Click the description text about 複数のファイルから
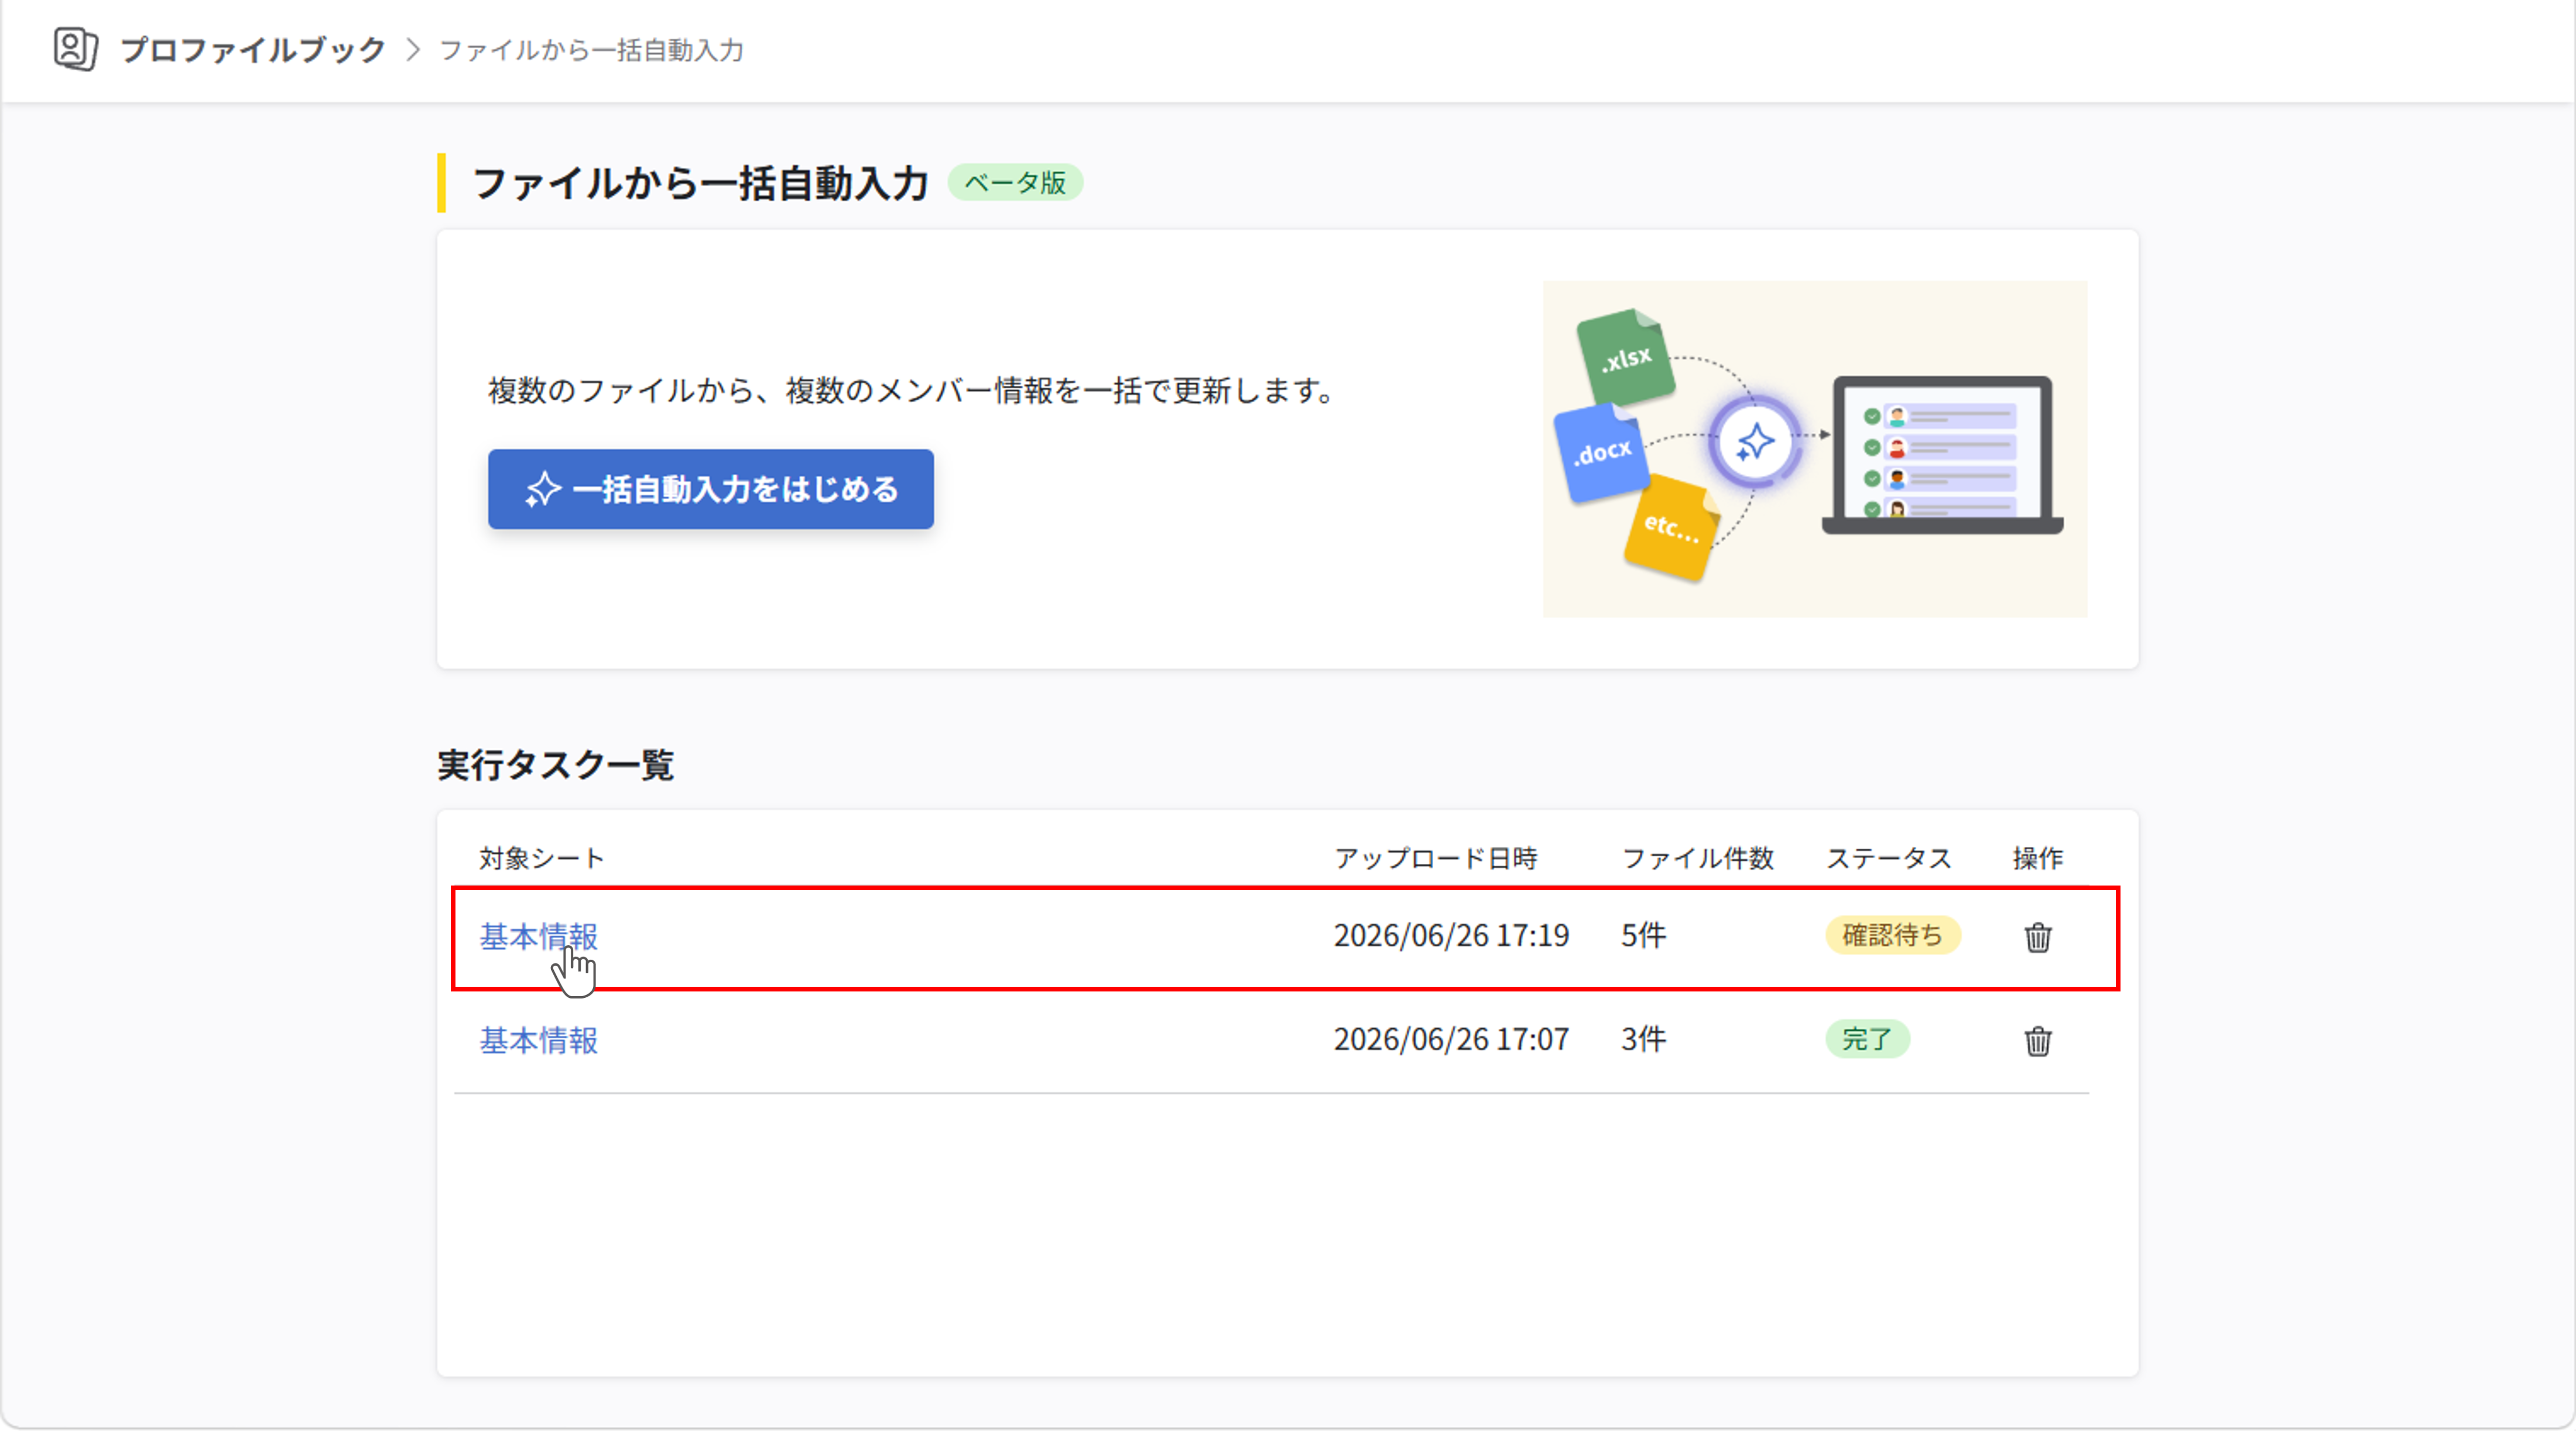Screen dimensions: 2576x1431 tap(911, 390)
